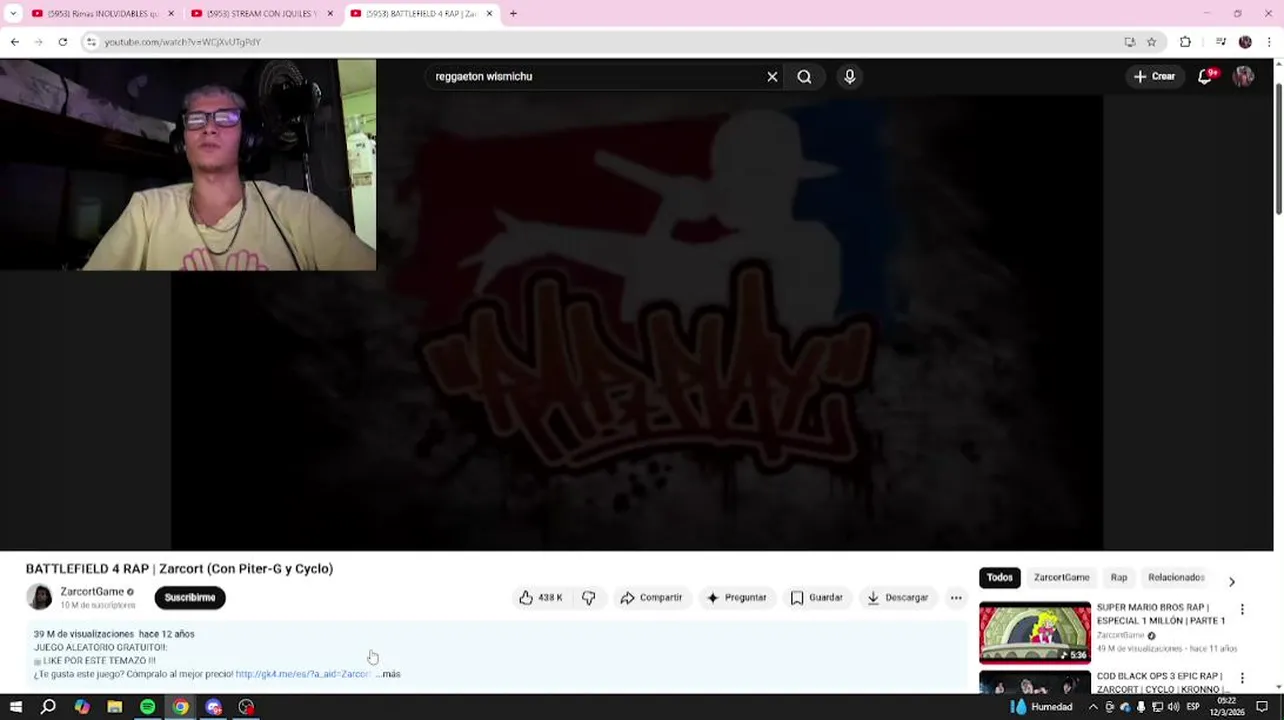Click the search magnifier icon on YouTube
Viewport: 1284px width, 720px height.
coord(804,77)
